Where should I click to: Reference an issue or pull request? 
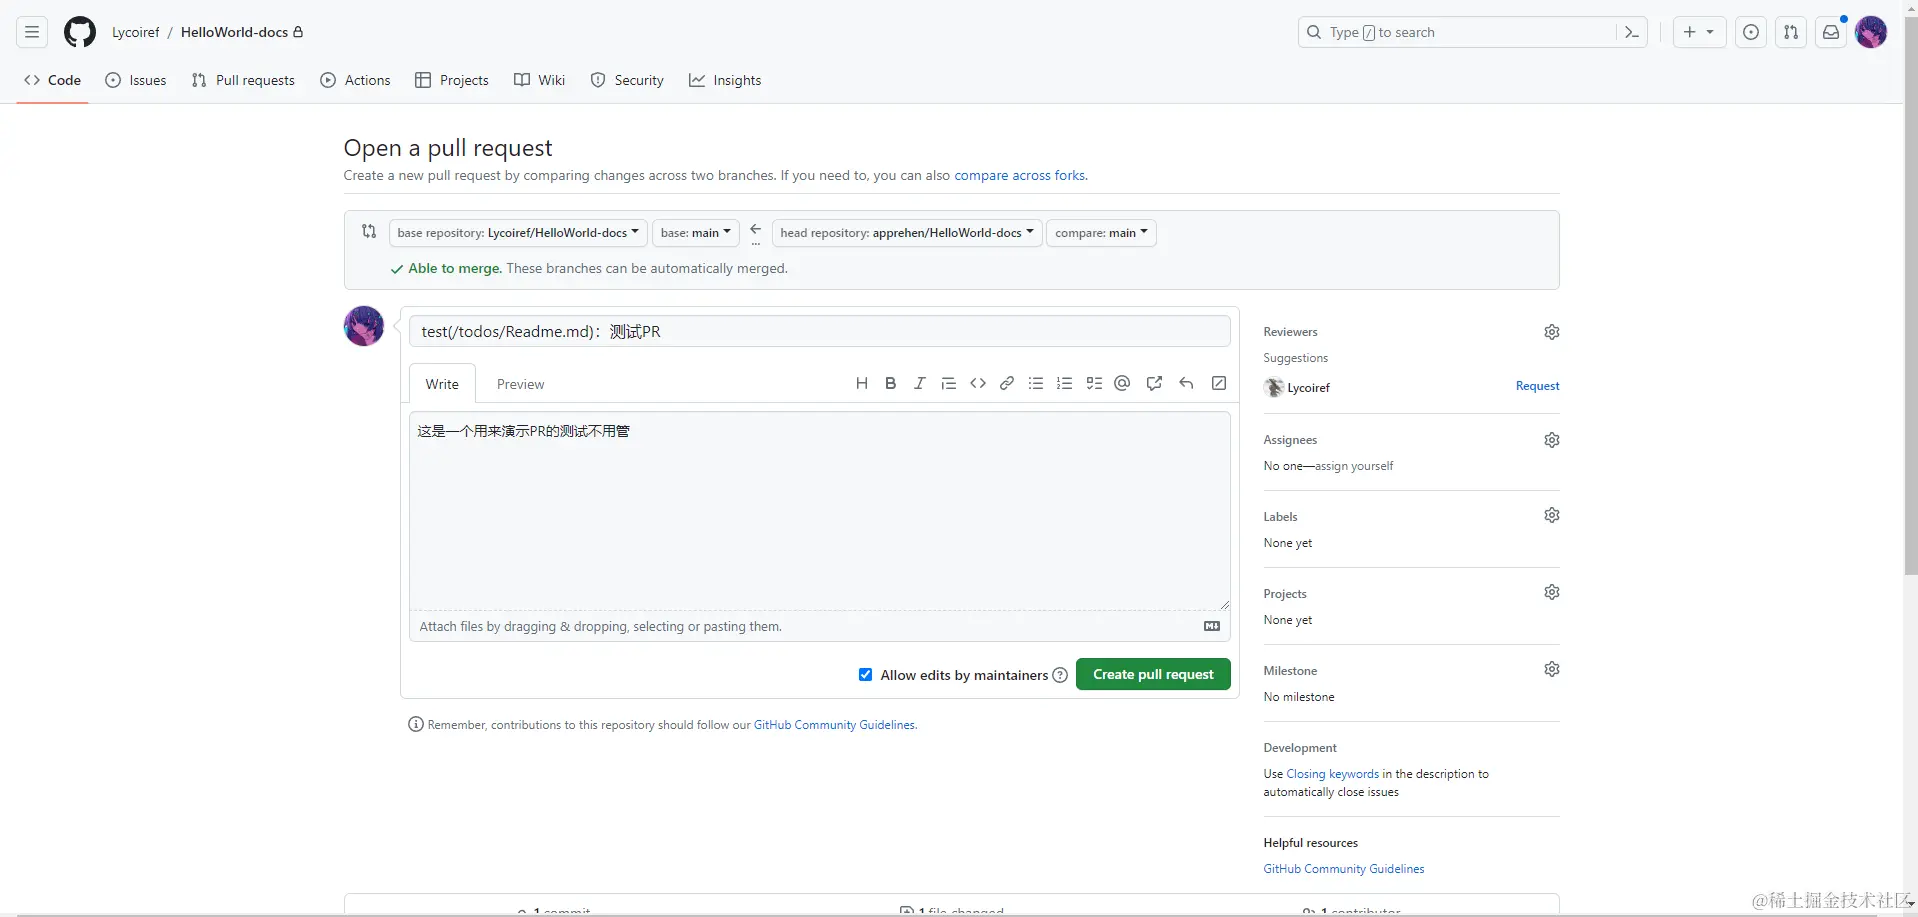1154,383
